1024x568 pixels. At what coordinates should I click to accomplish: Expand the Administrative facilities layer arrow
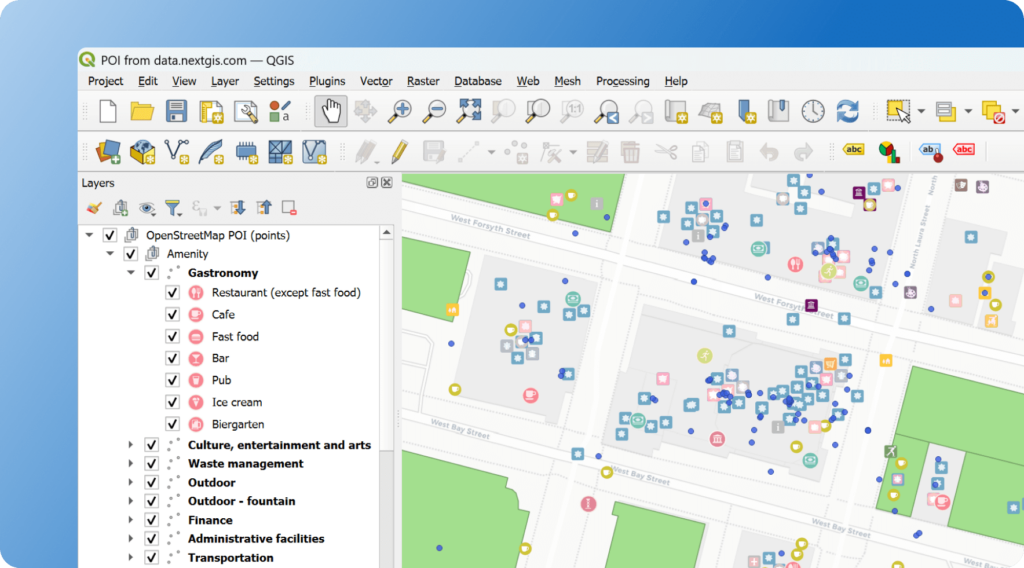click(131, 539)
